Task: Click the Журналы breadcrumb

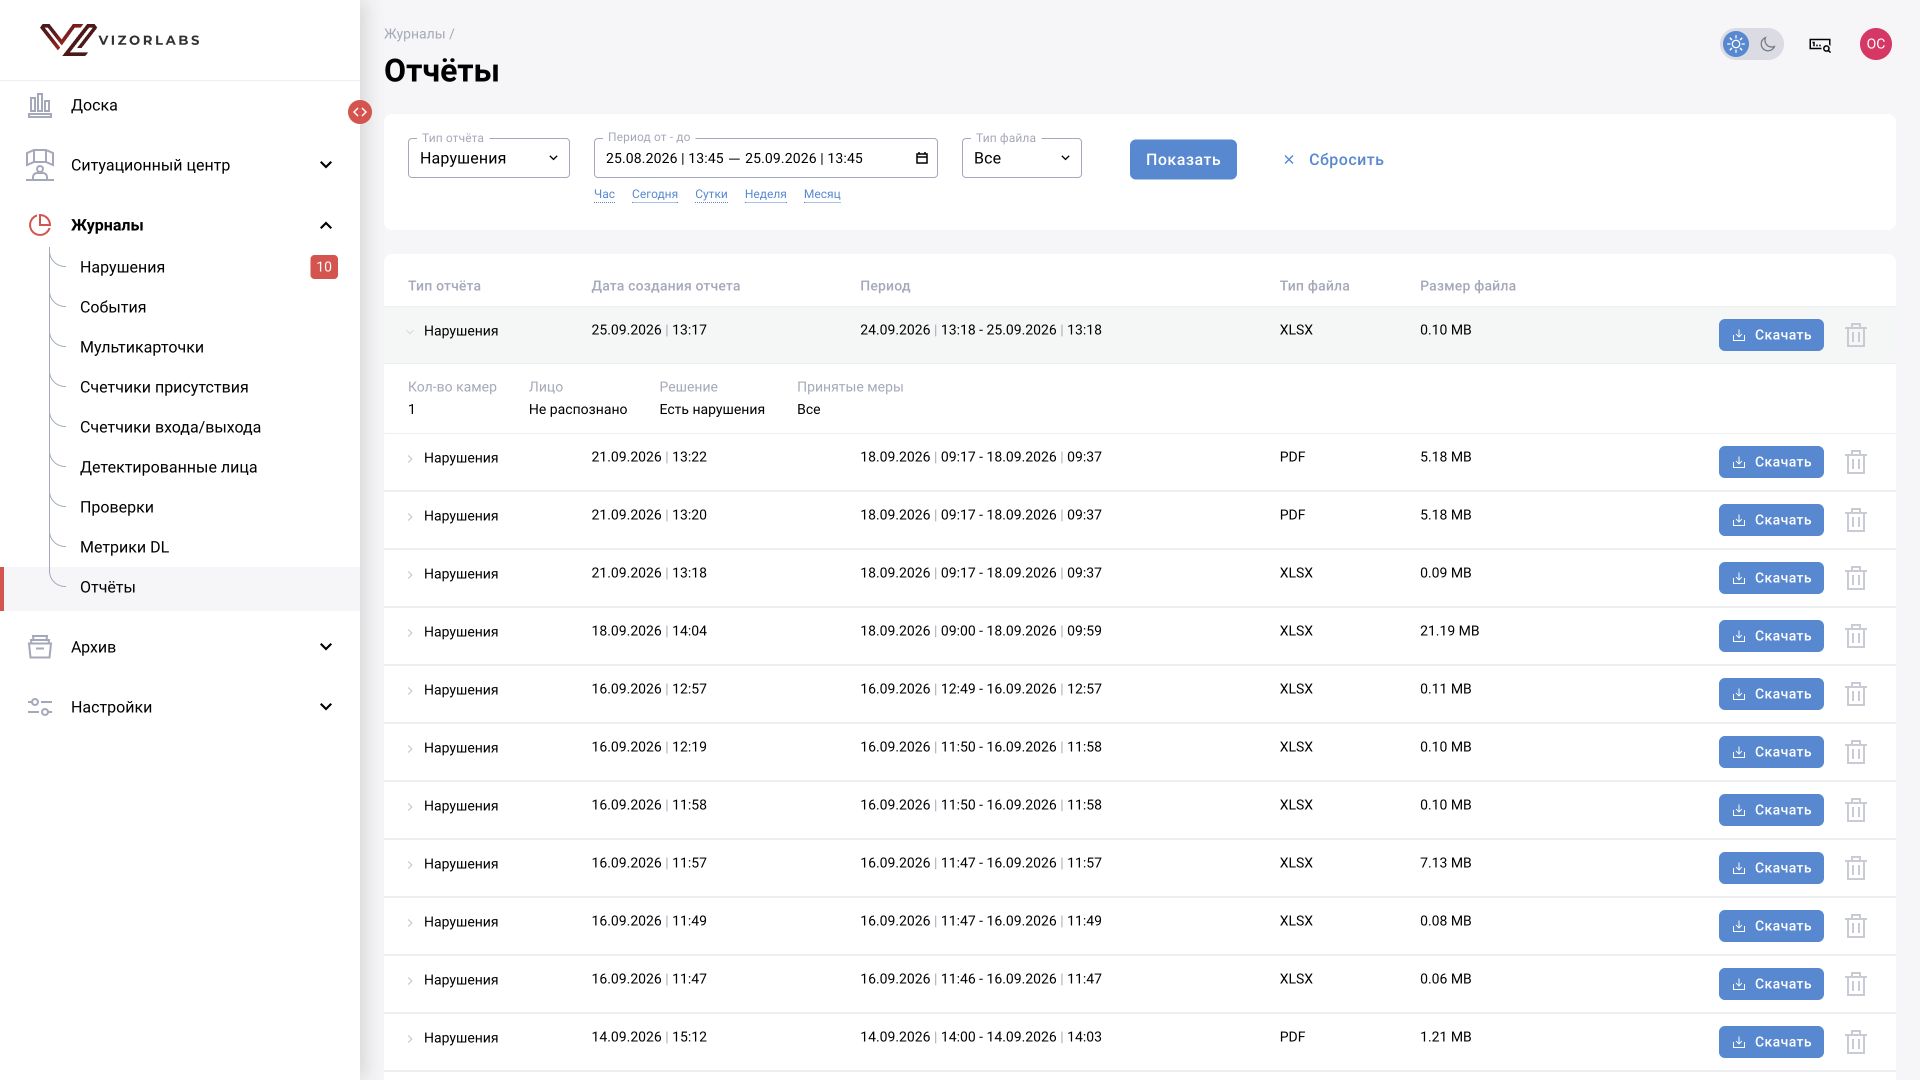Action: tap(414, 34)
